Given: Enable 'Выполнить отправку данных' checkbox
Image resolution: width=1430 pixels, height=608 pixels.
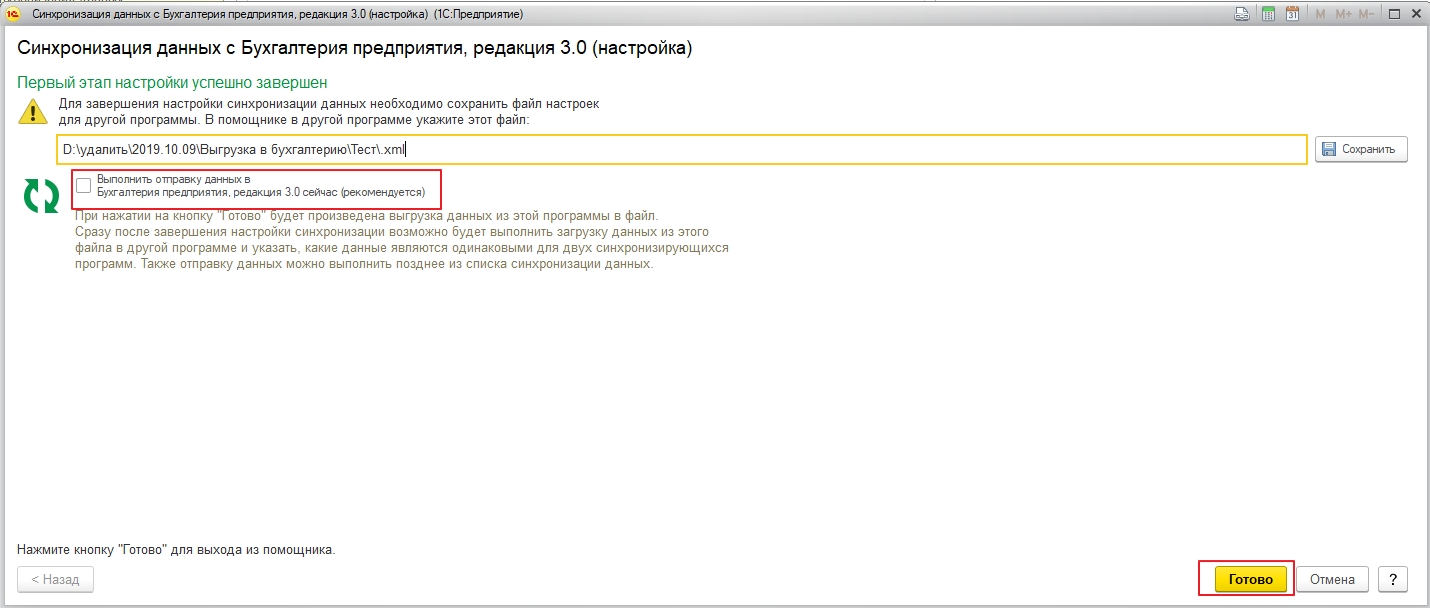Looking at the screenshot, I should (x=84, y=185).
